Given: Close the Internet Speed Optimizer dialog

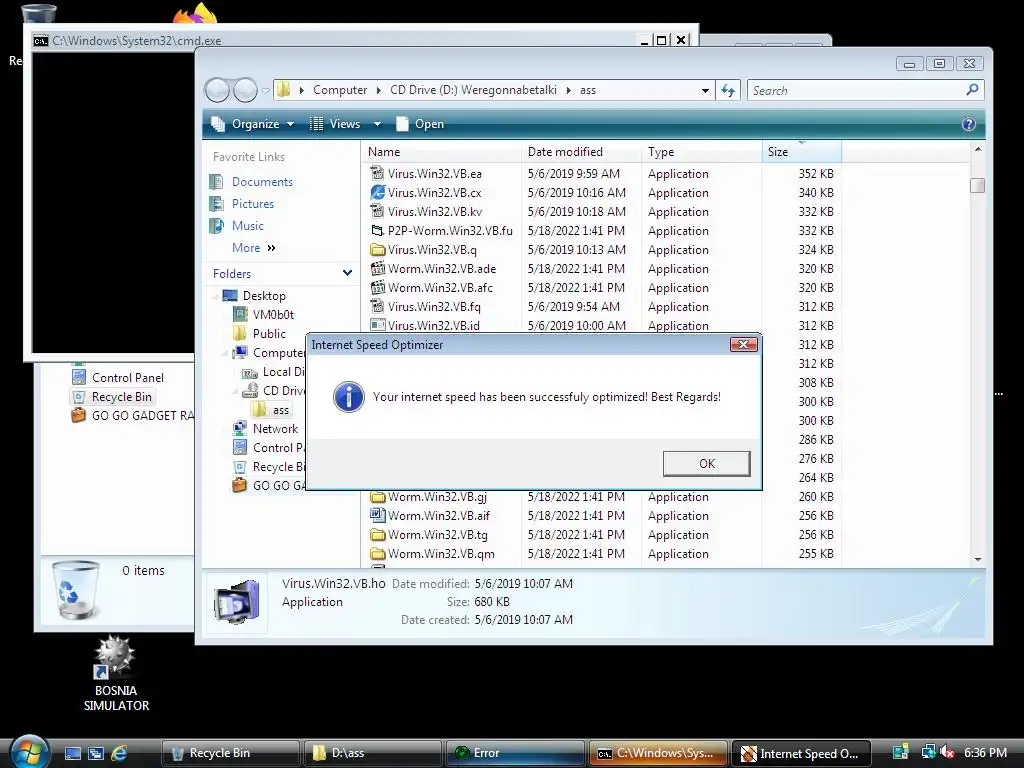Looking at the screenshot, I should (x=743, y=345).
